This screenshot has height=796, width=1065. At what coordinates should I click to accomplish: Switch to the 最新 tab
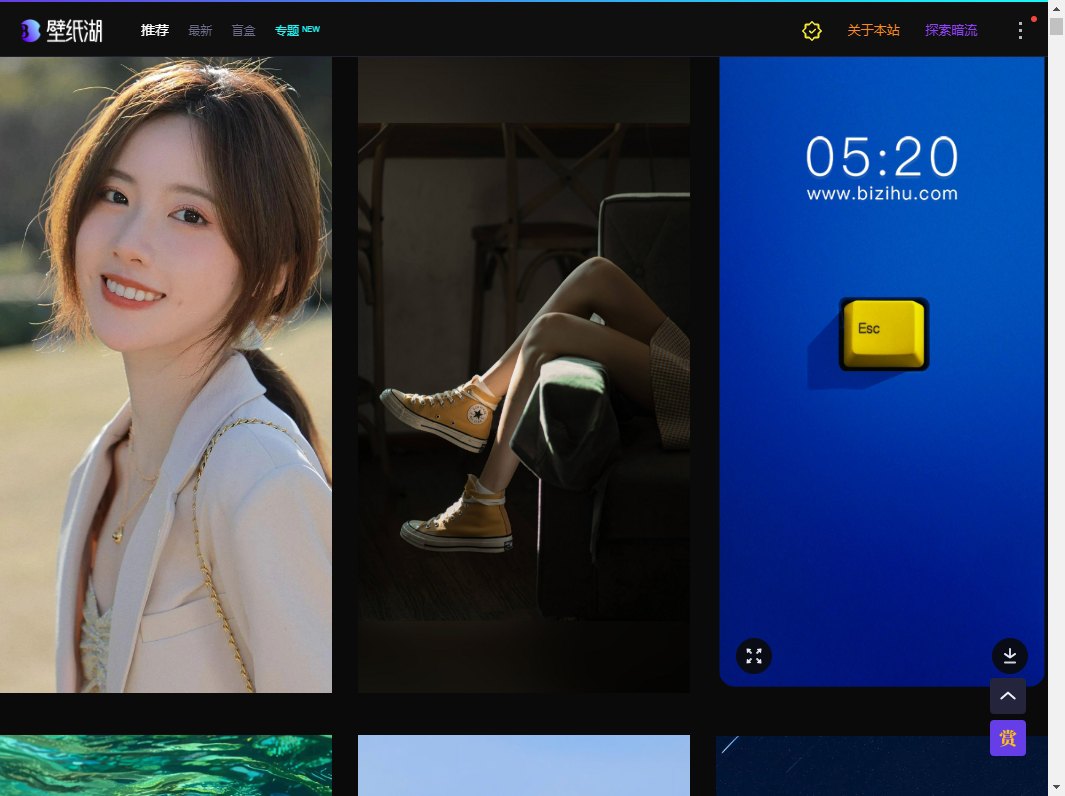(200, 31)
